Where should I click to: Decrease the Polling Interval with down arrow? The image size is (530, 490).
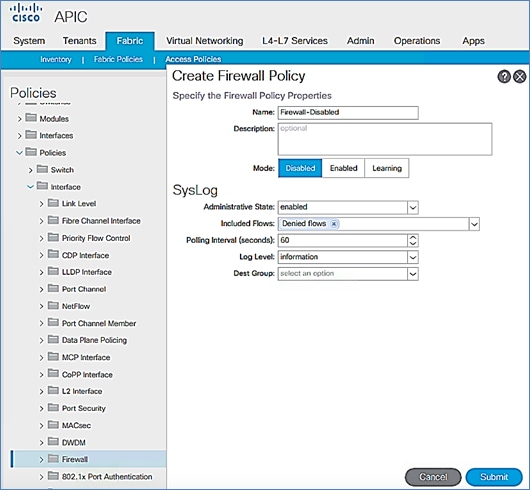(x=413, y=243)
